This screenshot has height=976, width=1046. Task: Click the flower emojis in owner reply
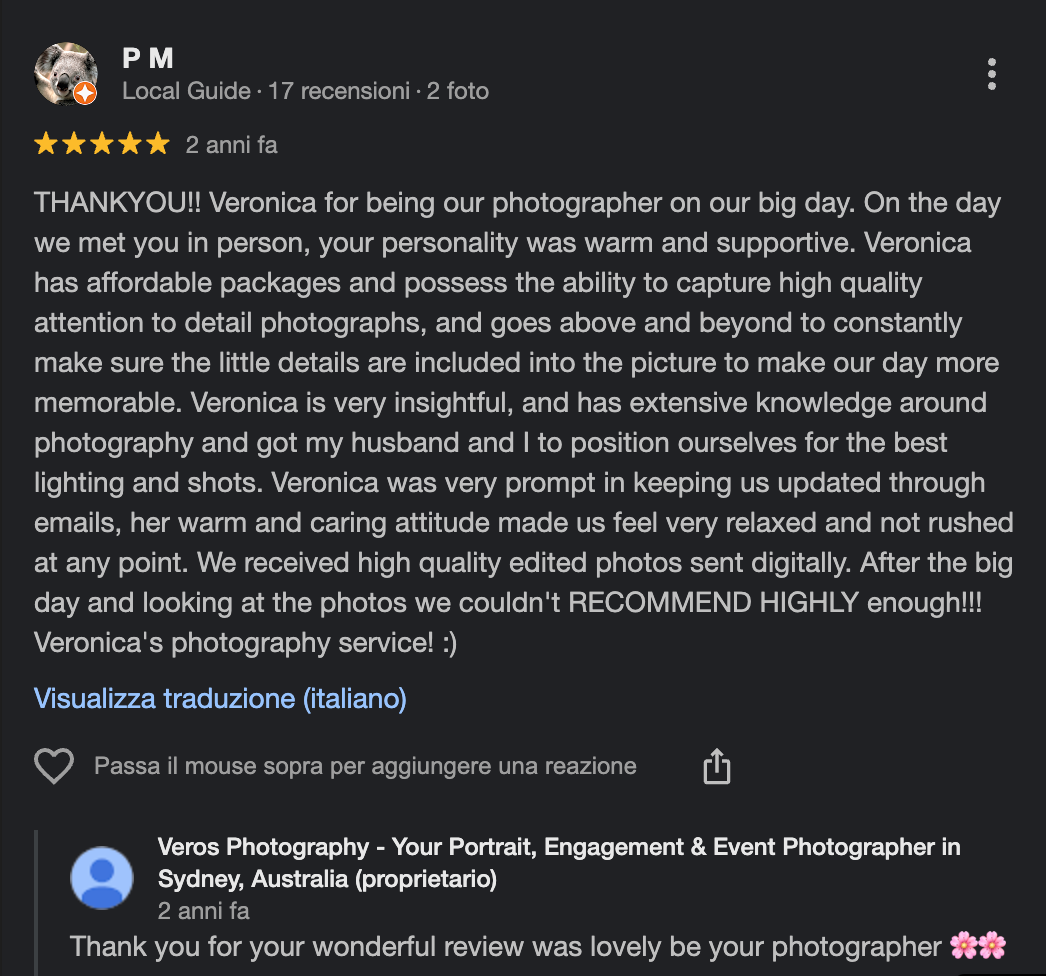tap(977, 945)
